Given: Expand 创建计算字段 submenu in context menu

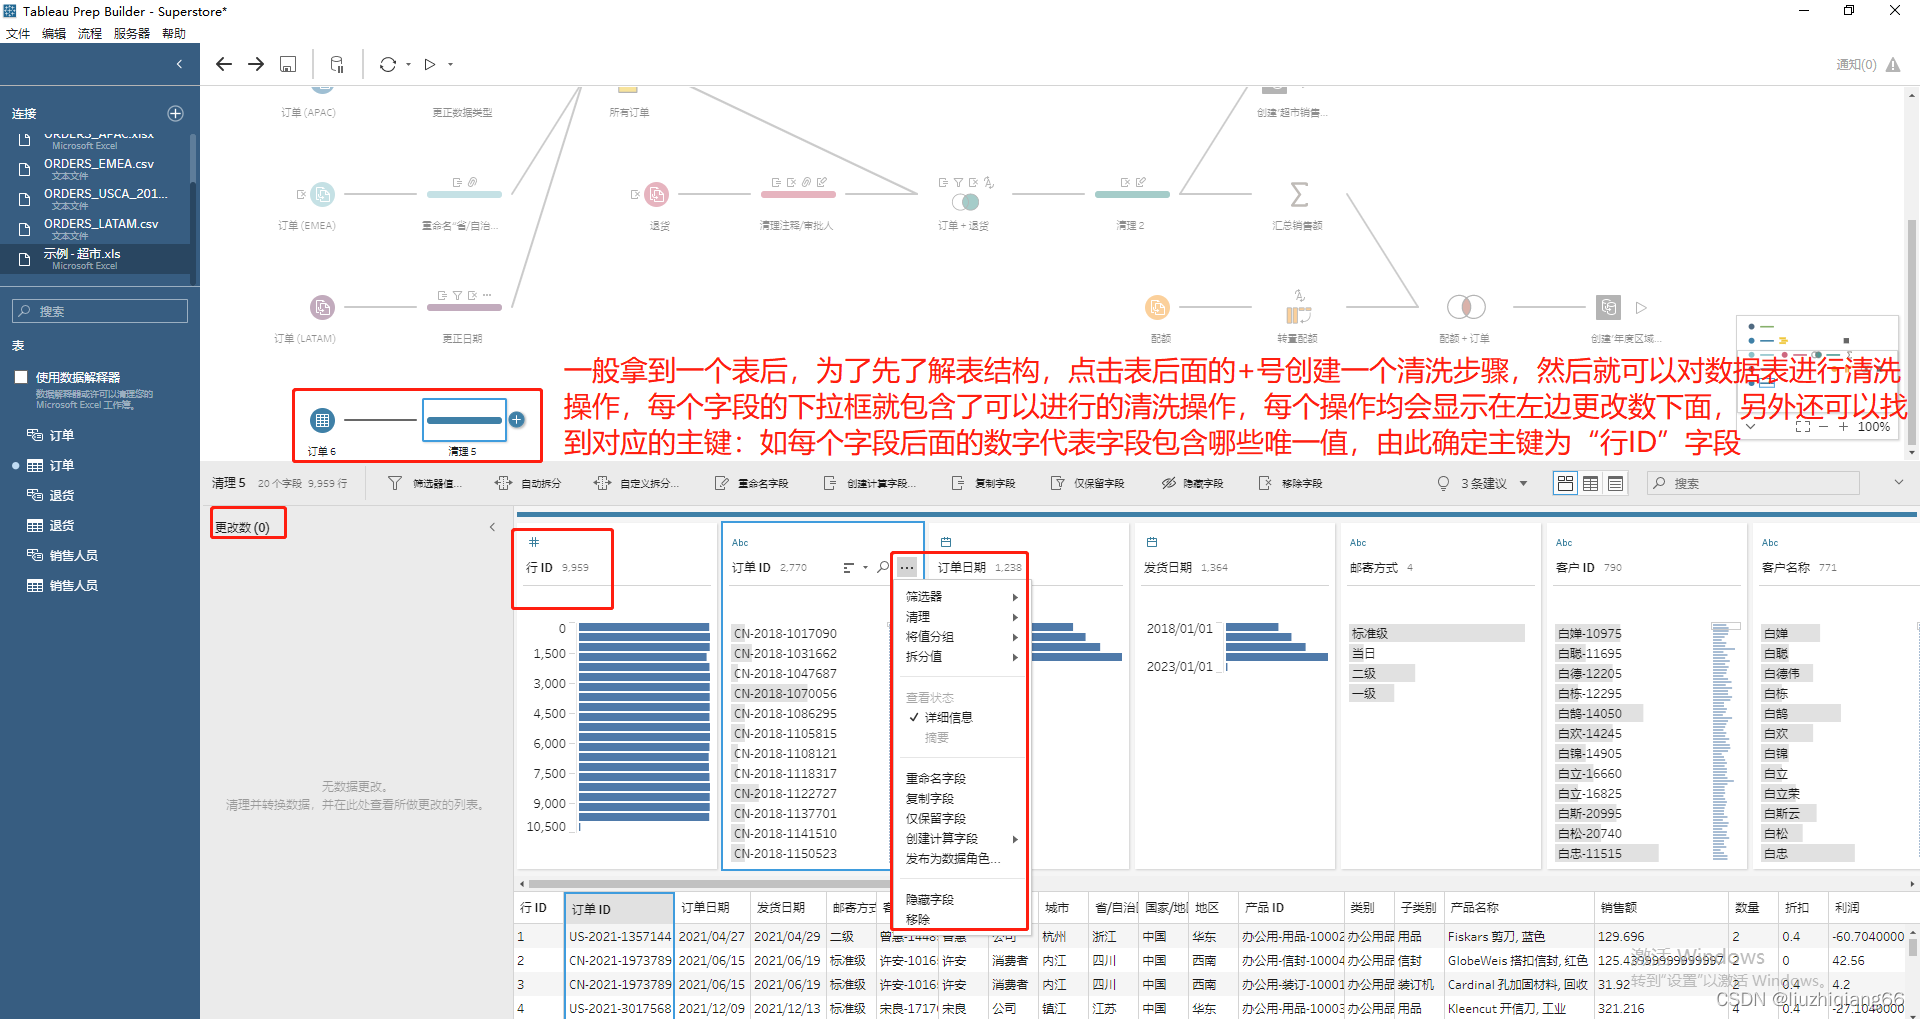Looking at the screenshot, I should 961,838.
